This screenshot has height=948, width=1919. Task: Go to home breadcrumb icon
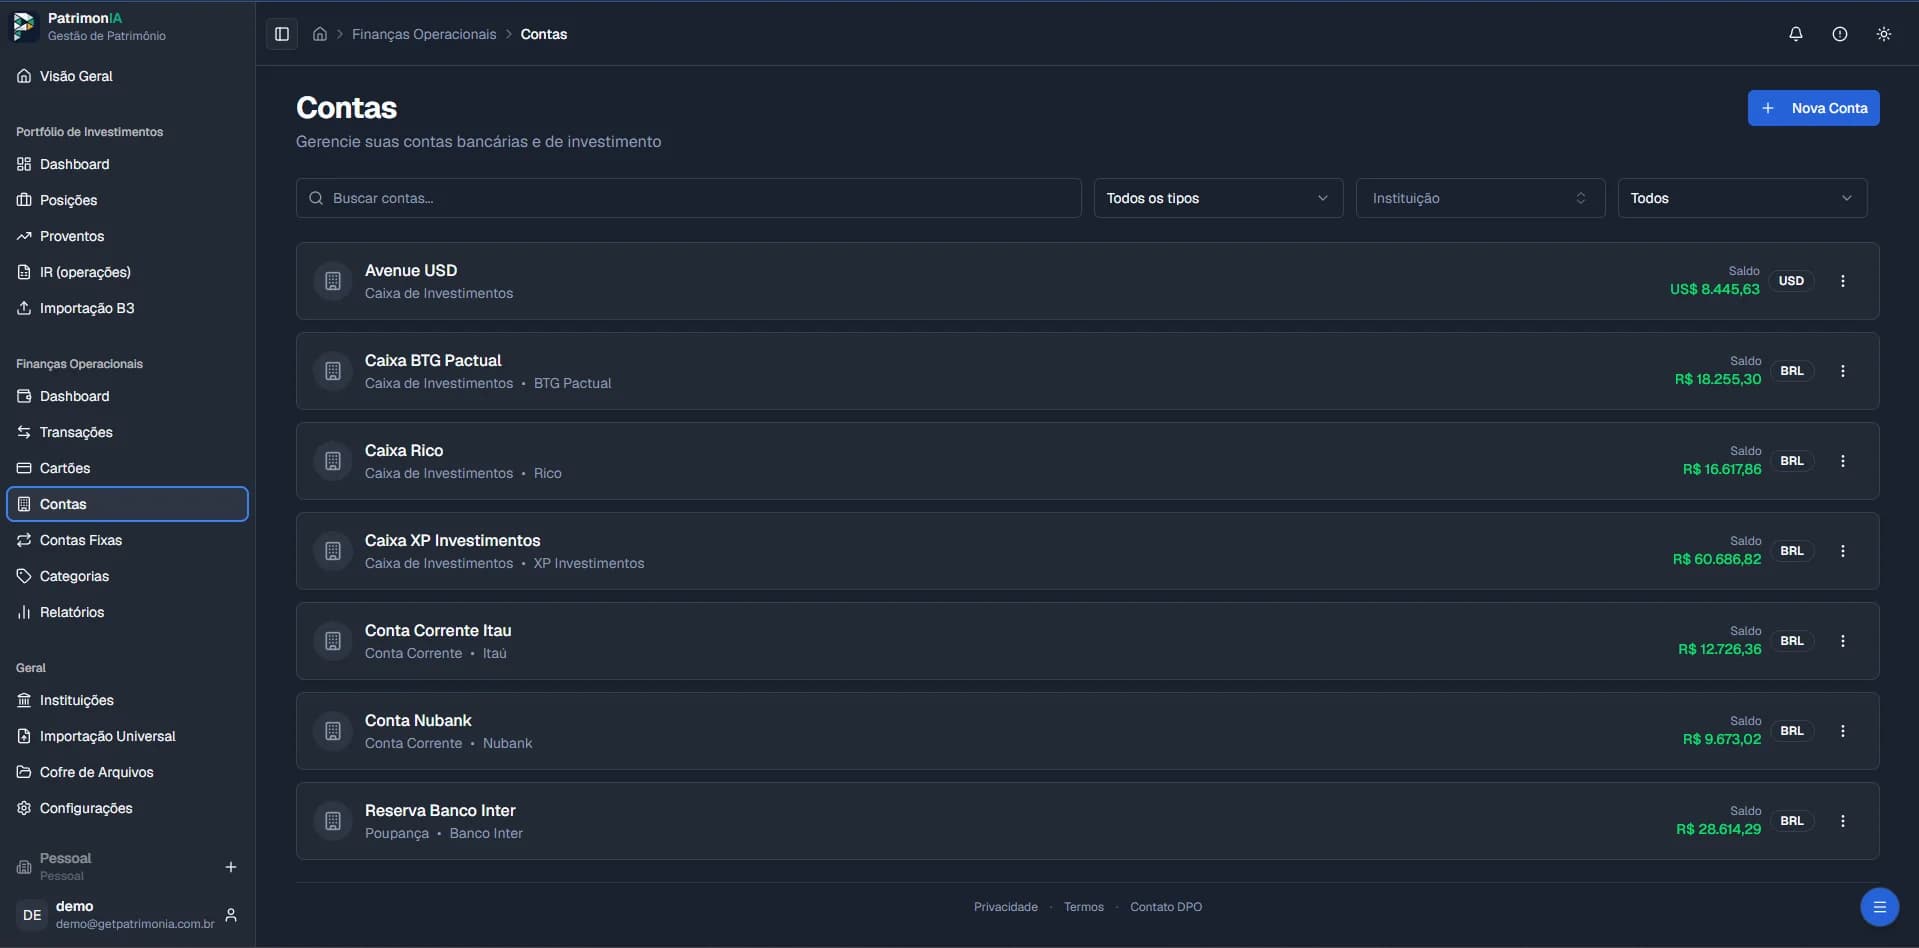(320, 34)
